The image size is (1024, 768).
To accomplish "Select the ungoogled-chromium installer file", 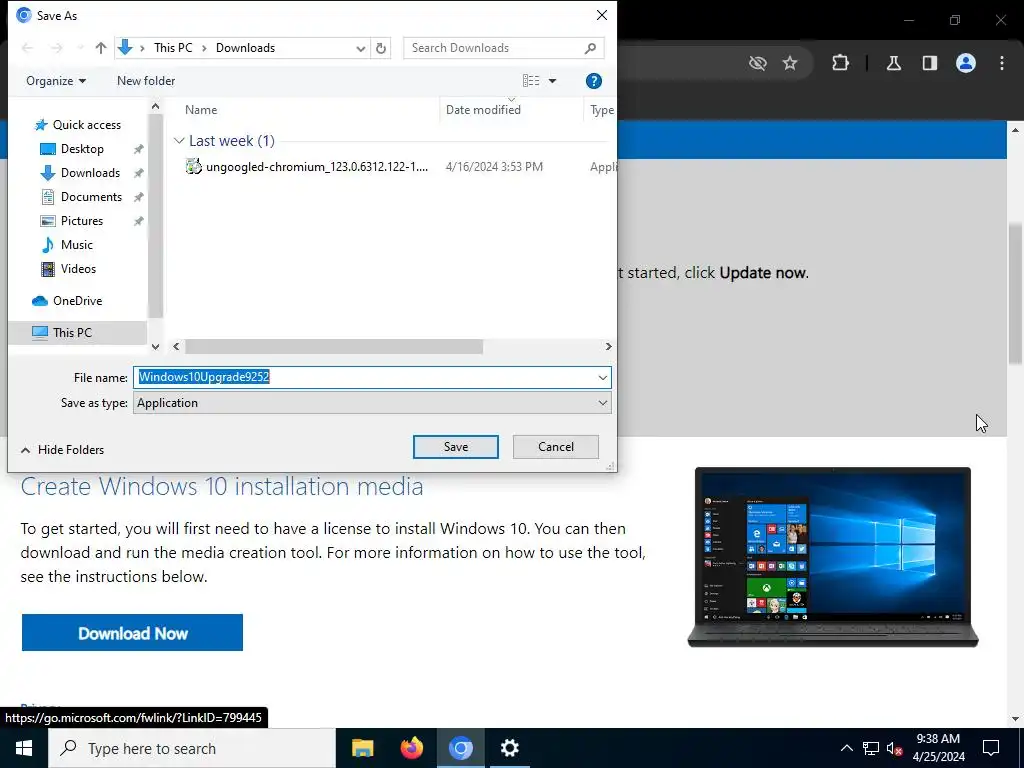I will coord(307,167).
